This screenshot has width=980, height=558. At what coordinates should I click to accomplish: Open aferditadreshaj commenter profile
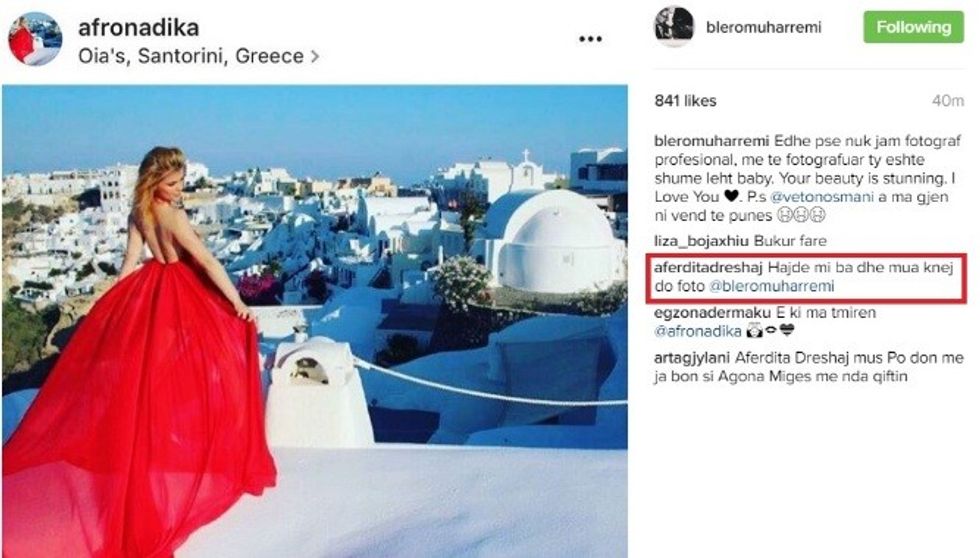tap(708, 267)
